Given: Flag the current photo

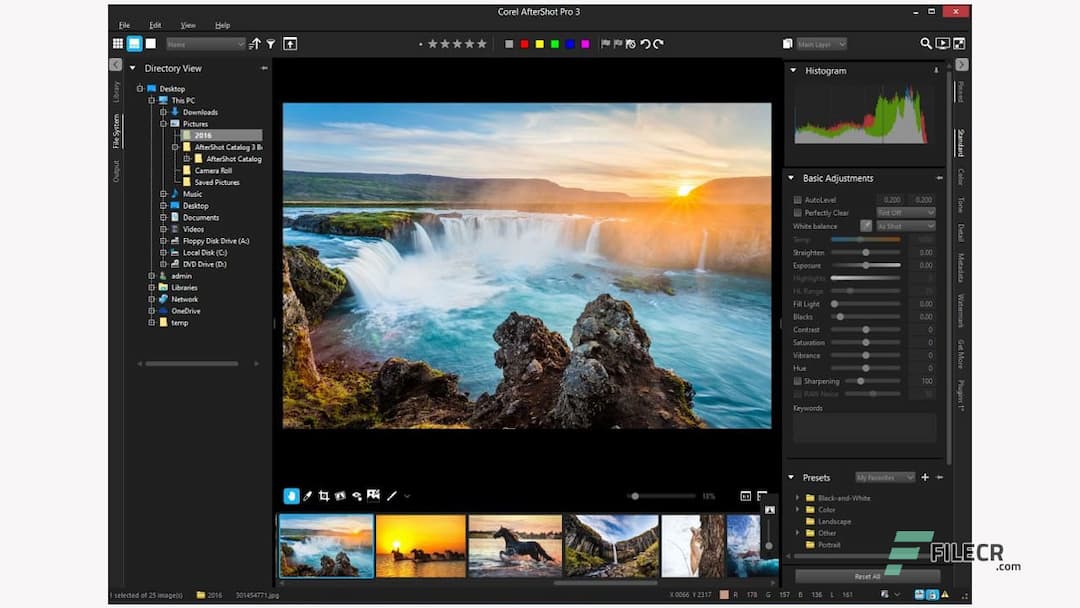Looking at the screenshot, I should 606,44.
